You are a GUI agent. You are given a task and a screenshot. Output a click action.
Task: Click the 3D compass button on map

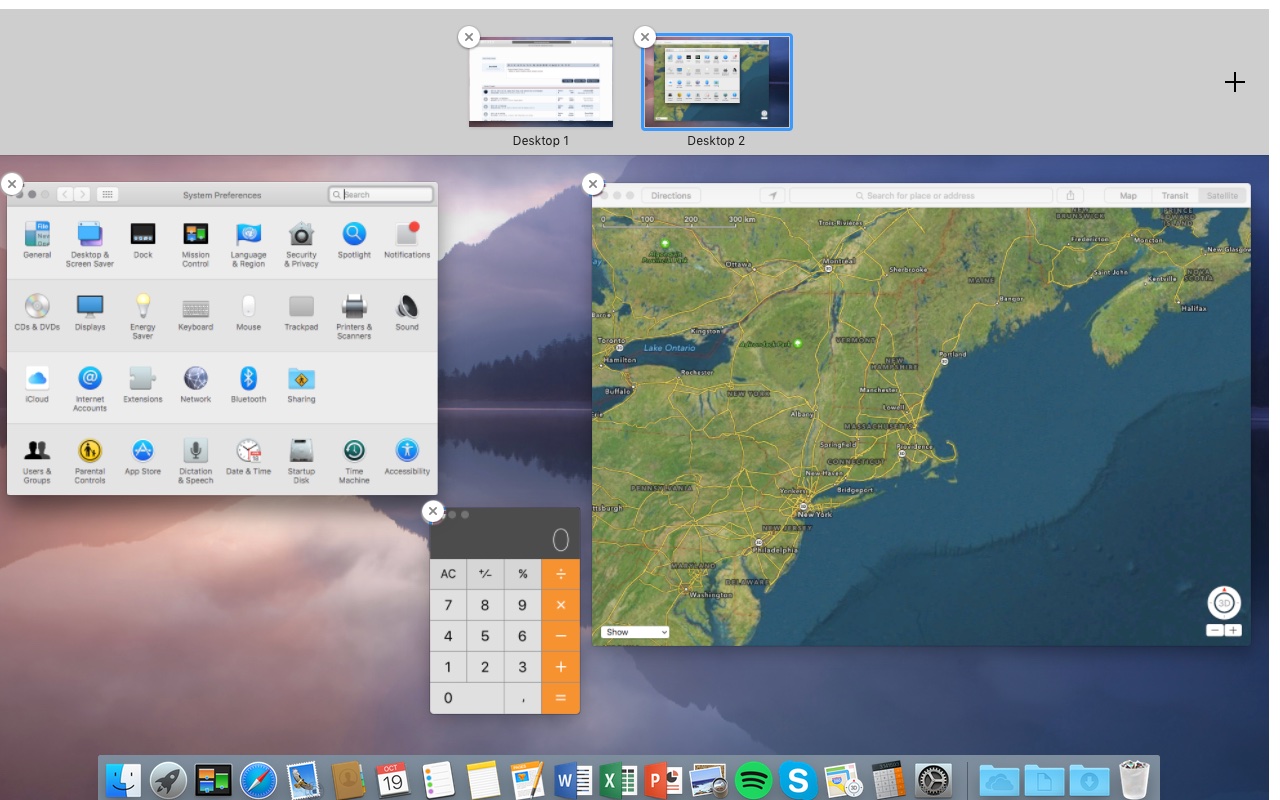pos(1224,603)
